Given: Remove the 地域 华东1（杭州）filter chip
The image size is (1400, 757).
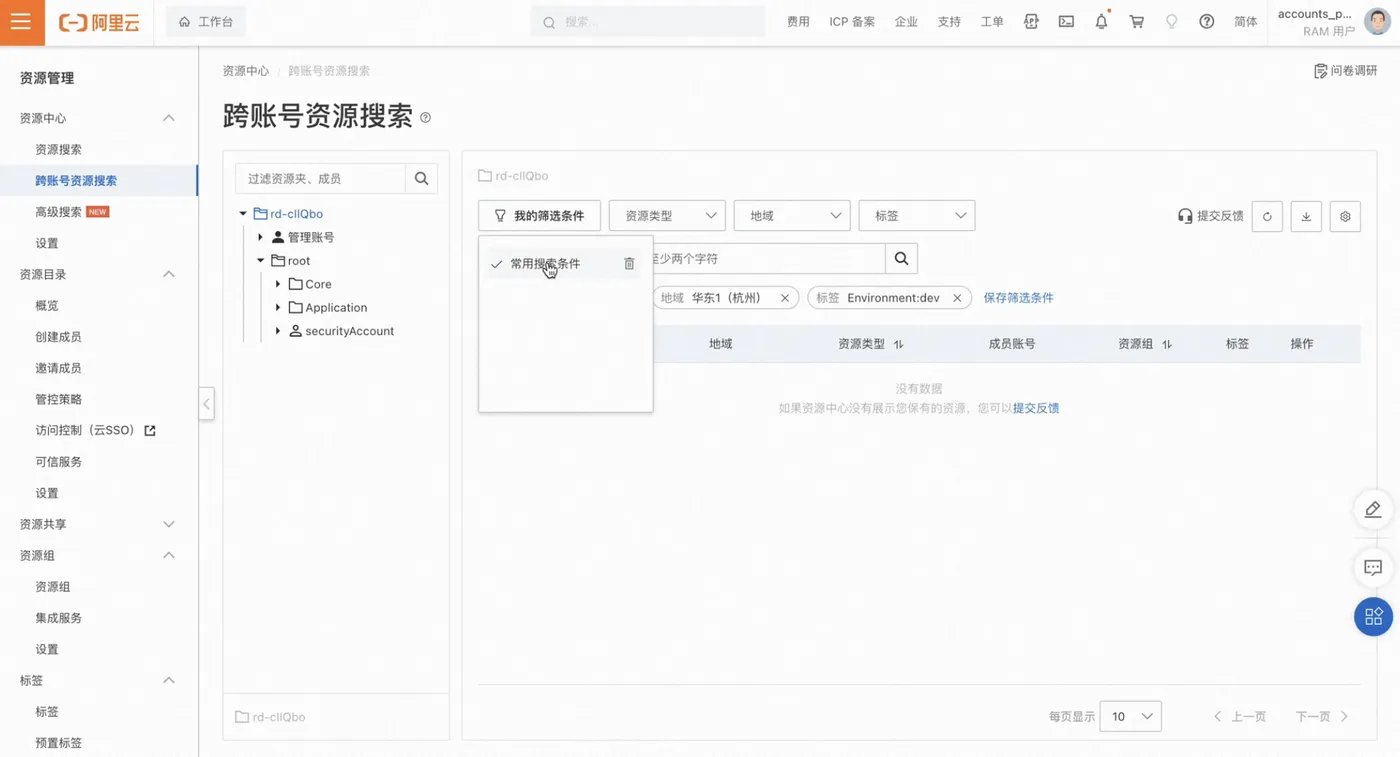Looking at the screenshot, I should tap(785, 298).
